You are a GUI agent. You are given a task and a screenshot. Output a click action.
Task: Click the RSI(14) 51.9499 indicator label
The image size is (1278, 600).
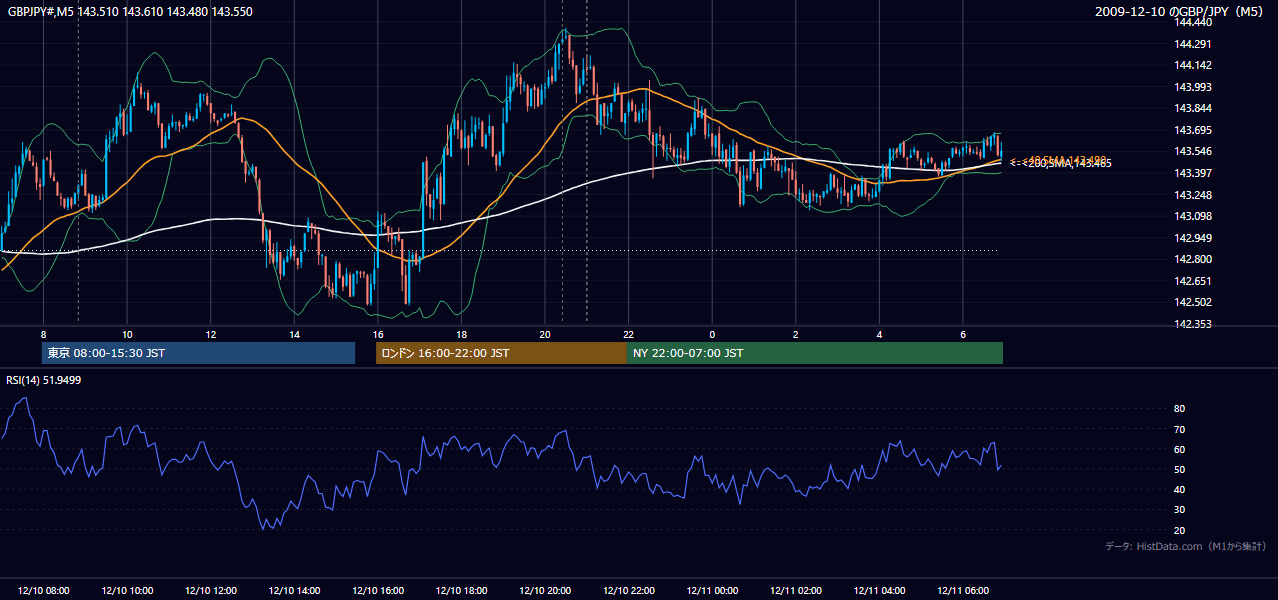coord(44,380)
